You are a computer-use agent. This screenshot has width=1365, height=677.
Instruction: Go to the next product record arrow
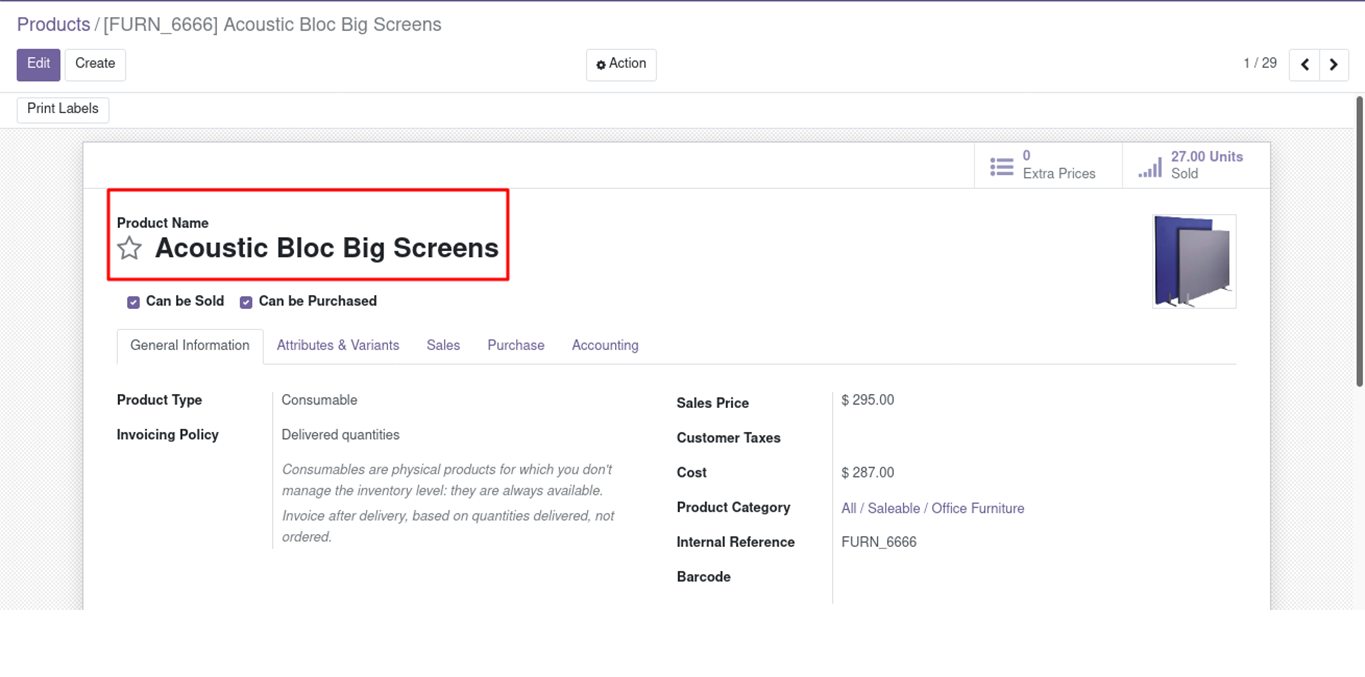tap(1334, 64)
